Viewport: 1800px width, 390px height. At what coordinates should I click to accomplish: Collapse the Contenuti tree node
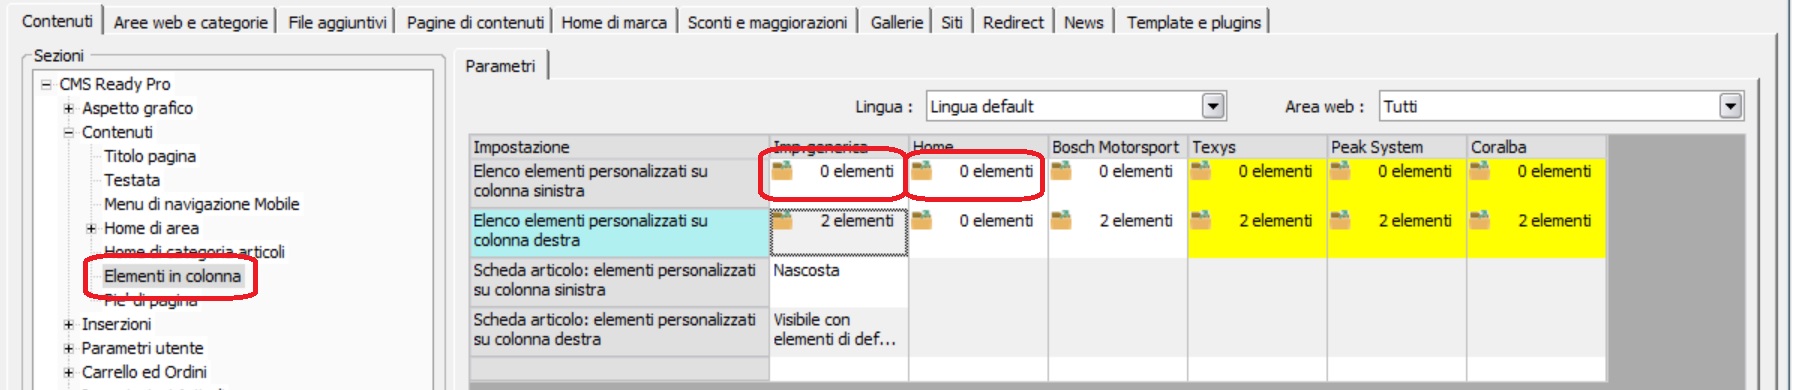click(x=69, y=132)
